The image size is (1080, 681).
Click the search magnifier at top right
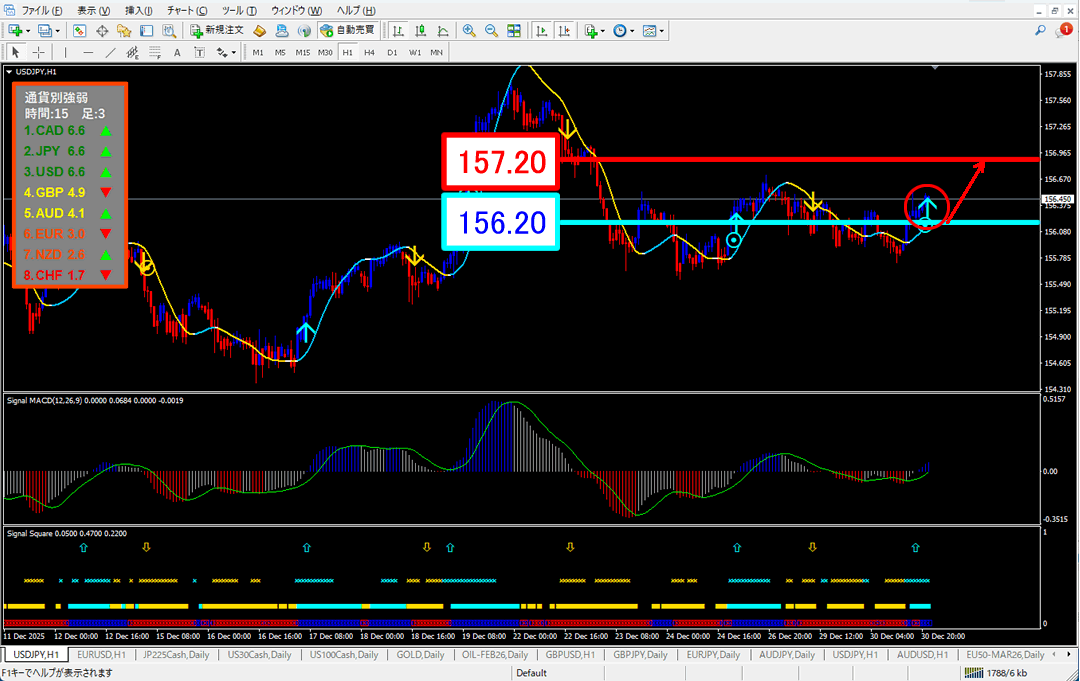pyautogui.click(x=1039, y=31)
